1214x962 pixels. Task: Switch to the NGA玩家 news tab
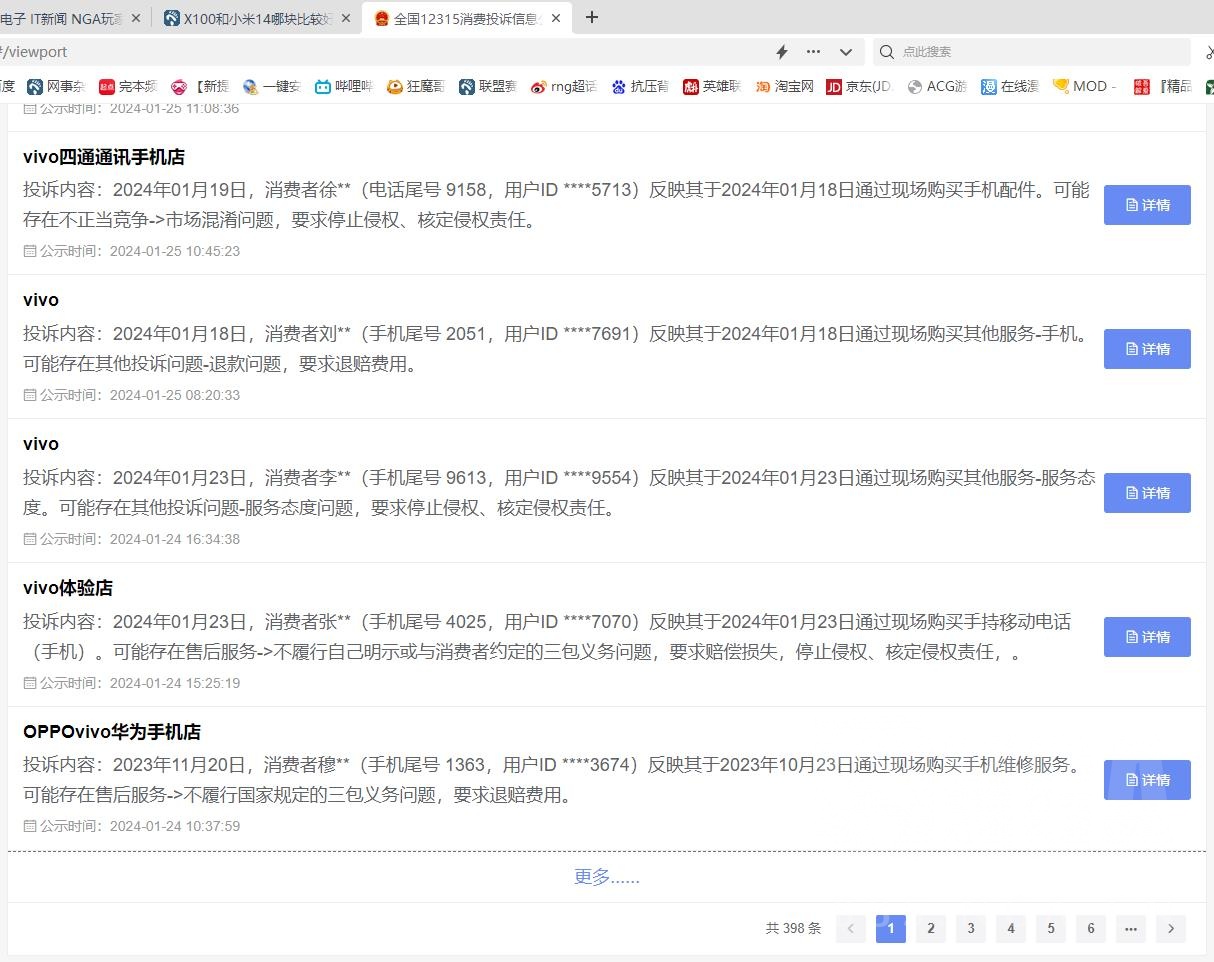pos(65,17)
